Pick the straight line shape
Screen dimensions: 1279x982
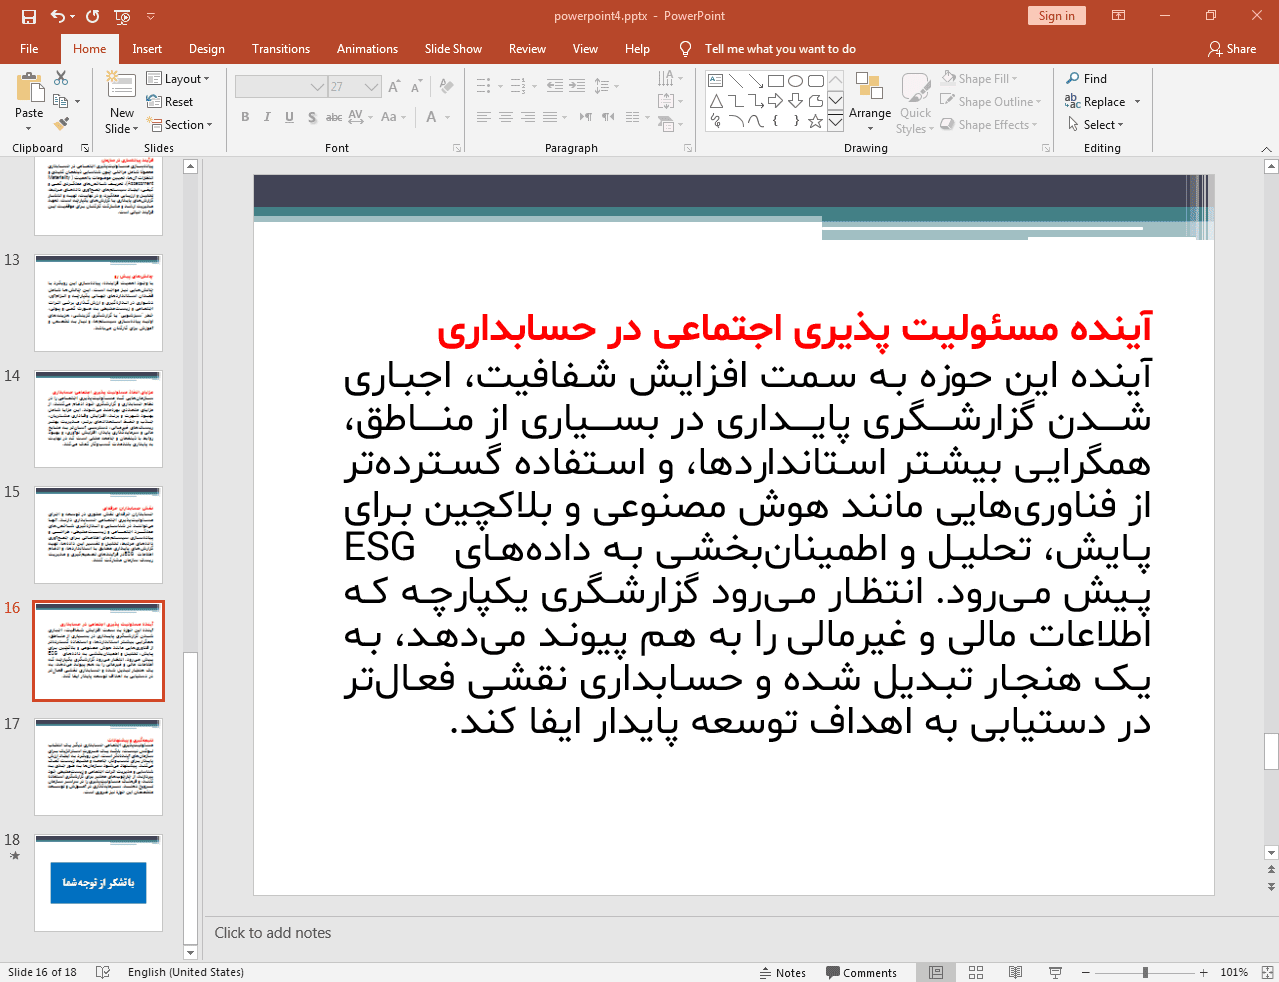coord(736,81)
